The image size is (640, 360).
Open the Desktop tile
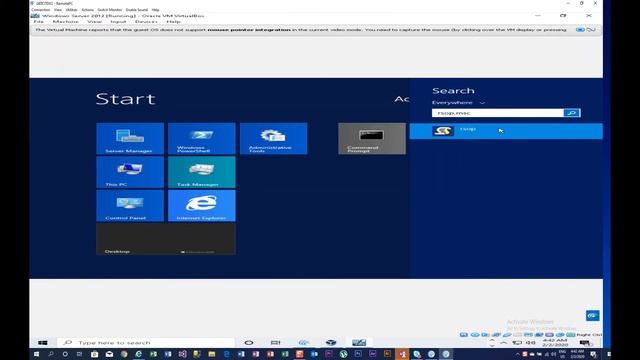(166, 239)
